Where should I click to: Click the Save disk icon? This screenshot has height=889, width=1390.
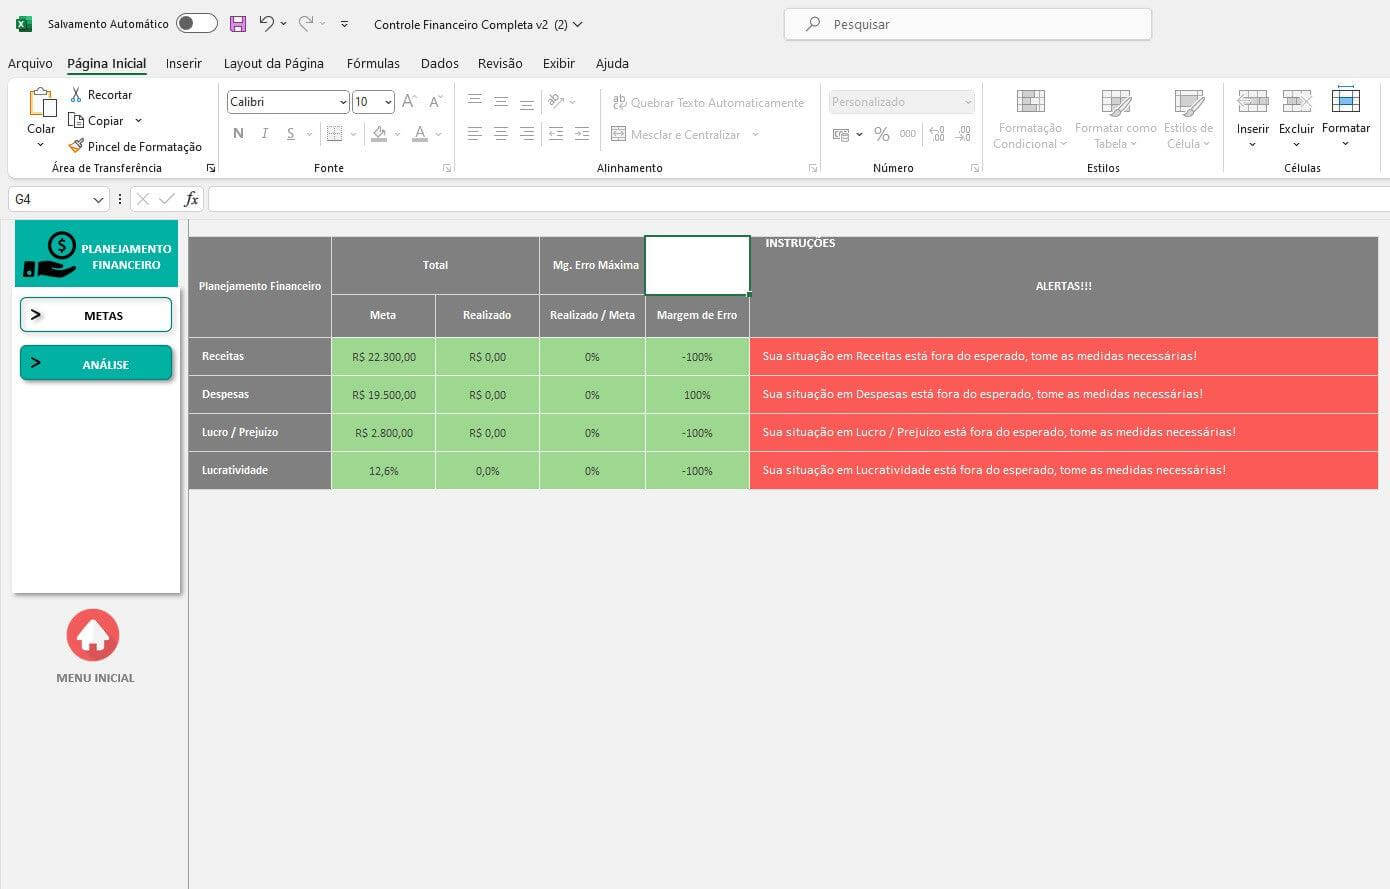[238, 24]
